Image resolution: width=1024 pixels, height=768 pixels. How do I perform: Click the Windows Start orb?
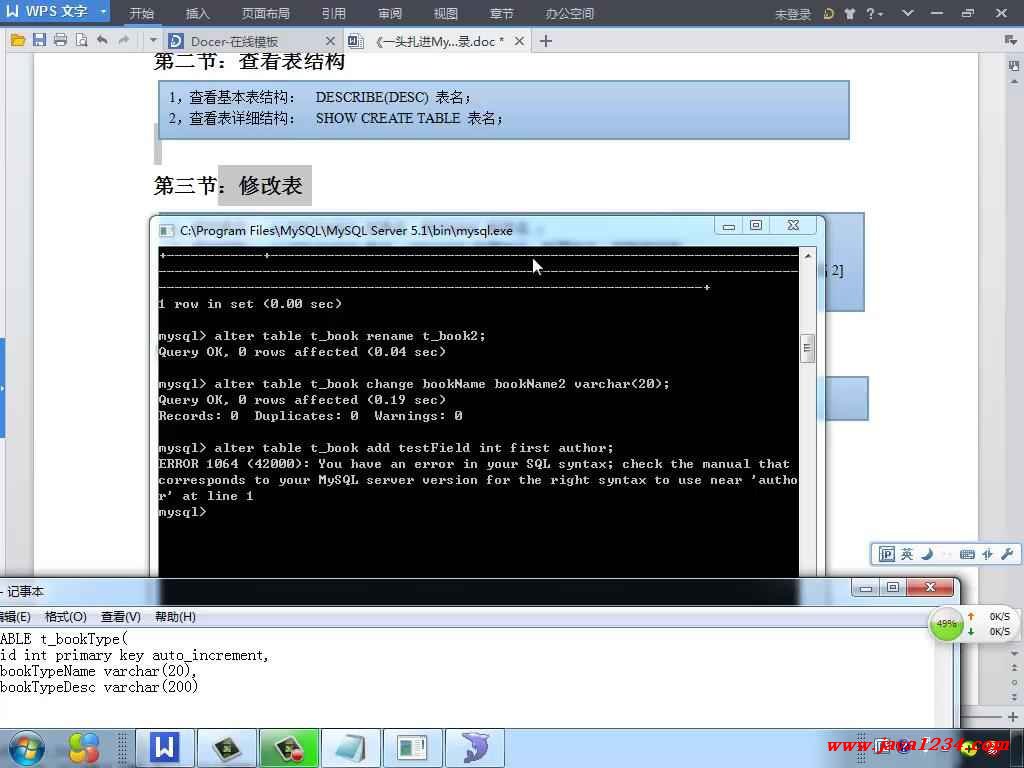click(x=26, y=748)
